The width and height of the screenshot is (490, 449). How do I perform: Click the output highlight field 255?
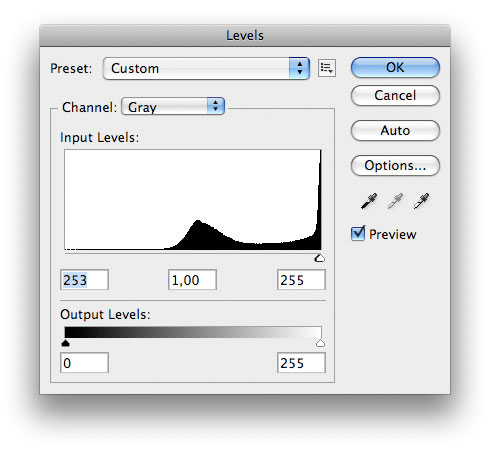301,363
